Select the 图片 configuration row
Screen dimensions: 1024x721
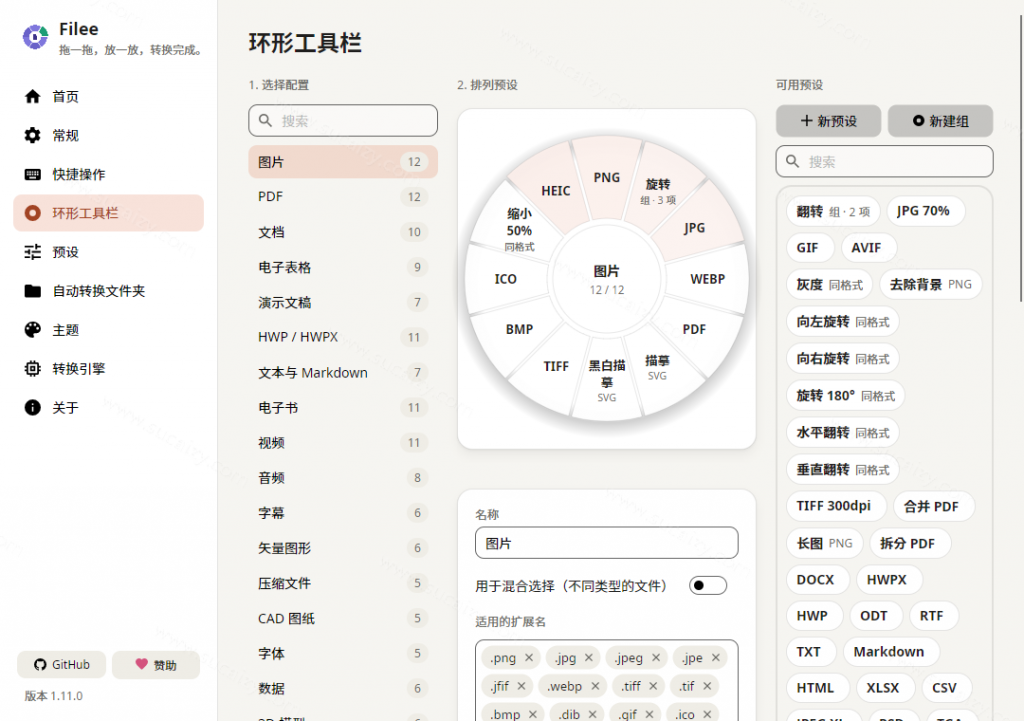[343, 162]
